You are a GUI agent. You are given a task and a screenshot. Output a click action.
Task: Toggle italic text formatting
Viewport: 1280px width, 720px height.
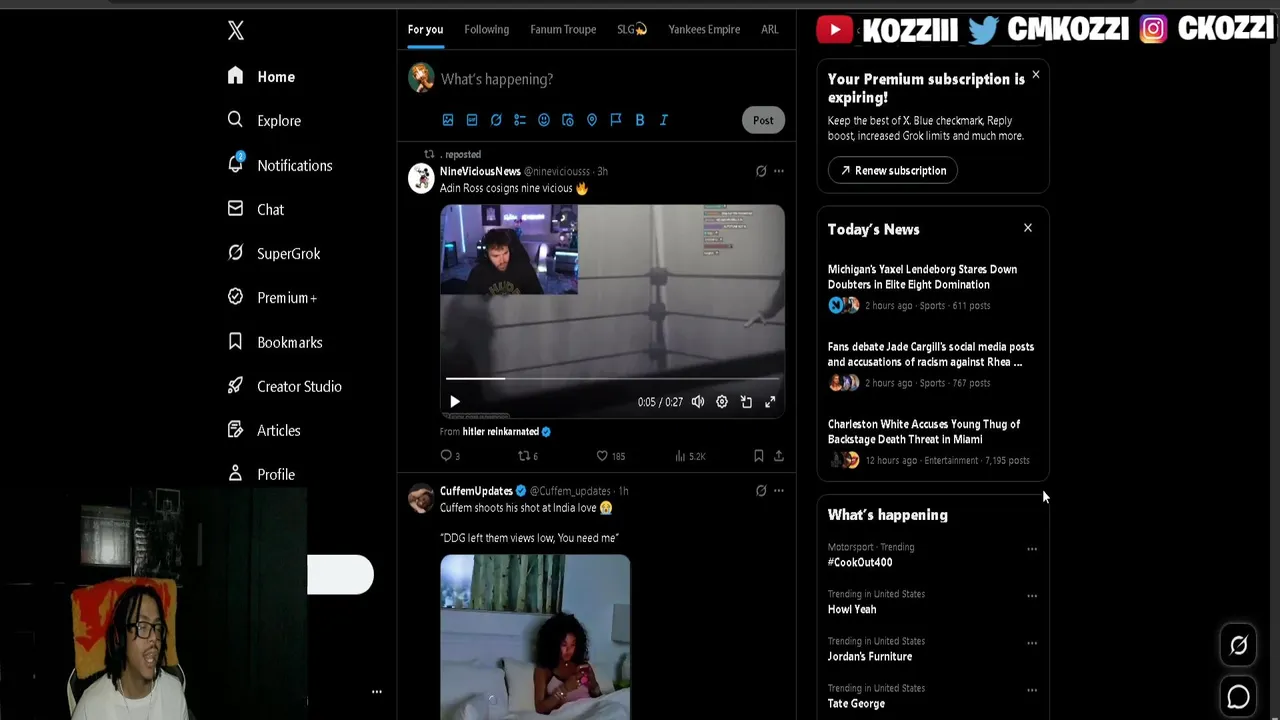click(x=664, y=120)
